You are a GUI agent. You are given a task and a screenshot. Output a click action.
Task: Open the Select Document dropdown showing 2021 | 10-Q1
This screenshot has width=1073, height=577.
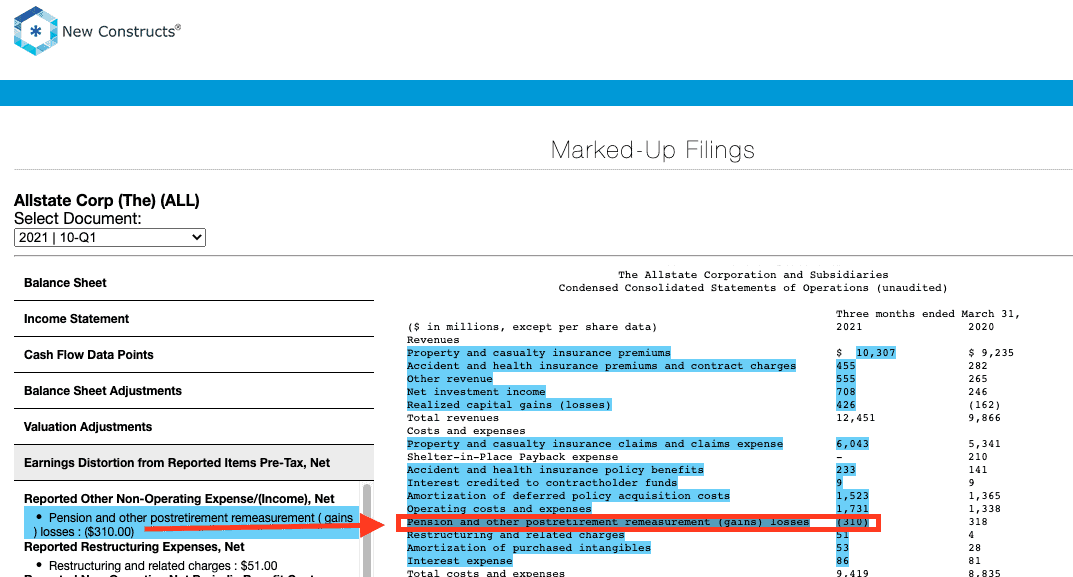click(109, 238)
